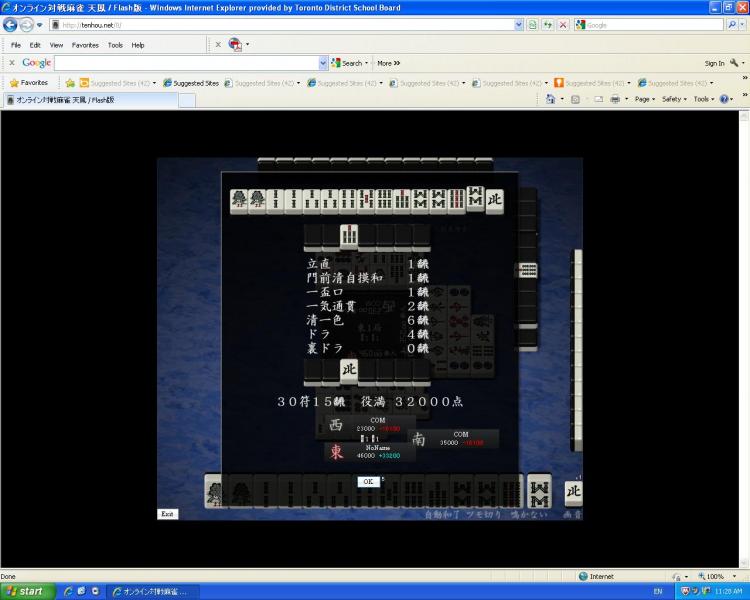Open the File menu
Image resolution: width=750 pixels, height=600 pixels.
(16, 45)
